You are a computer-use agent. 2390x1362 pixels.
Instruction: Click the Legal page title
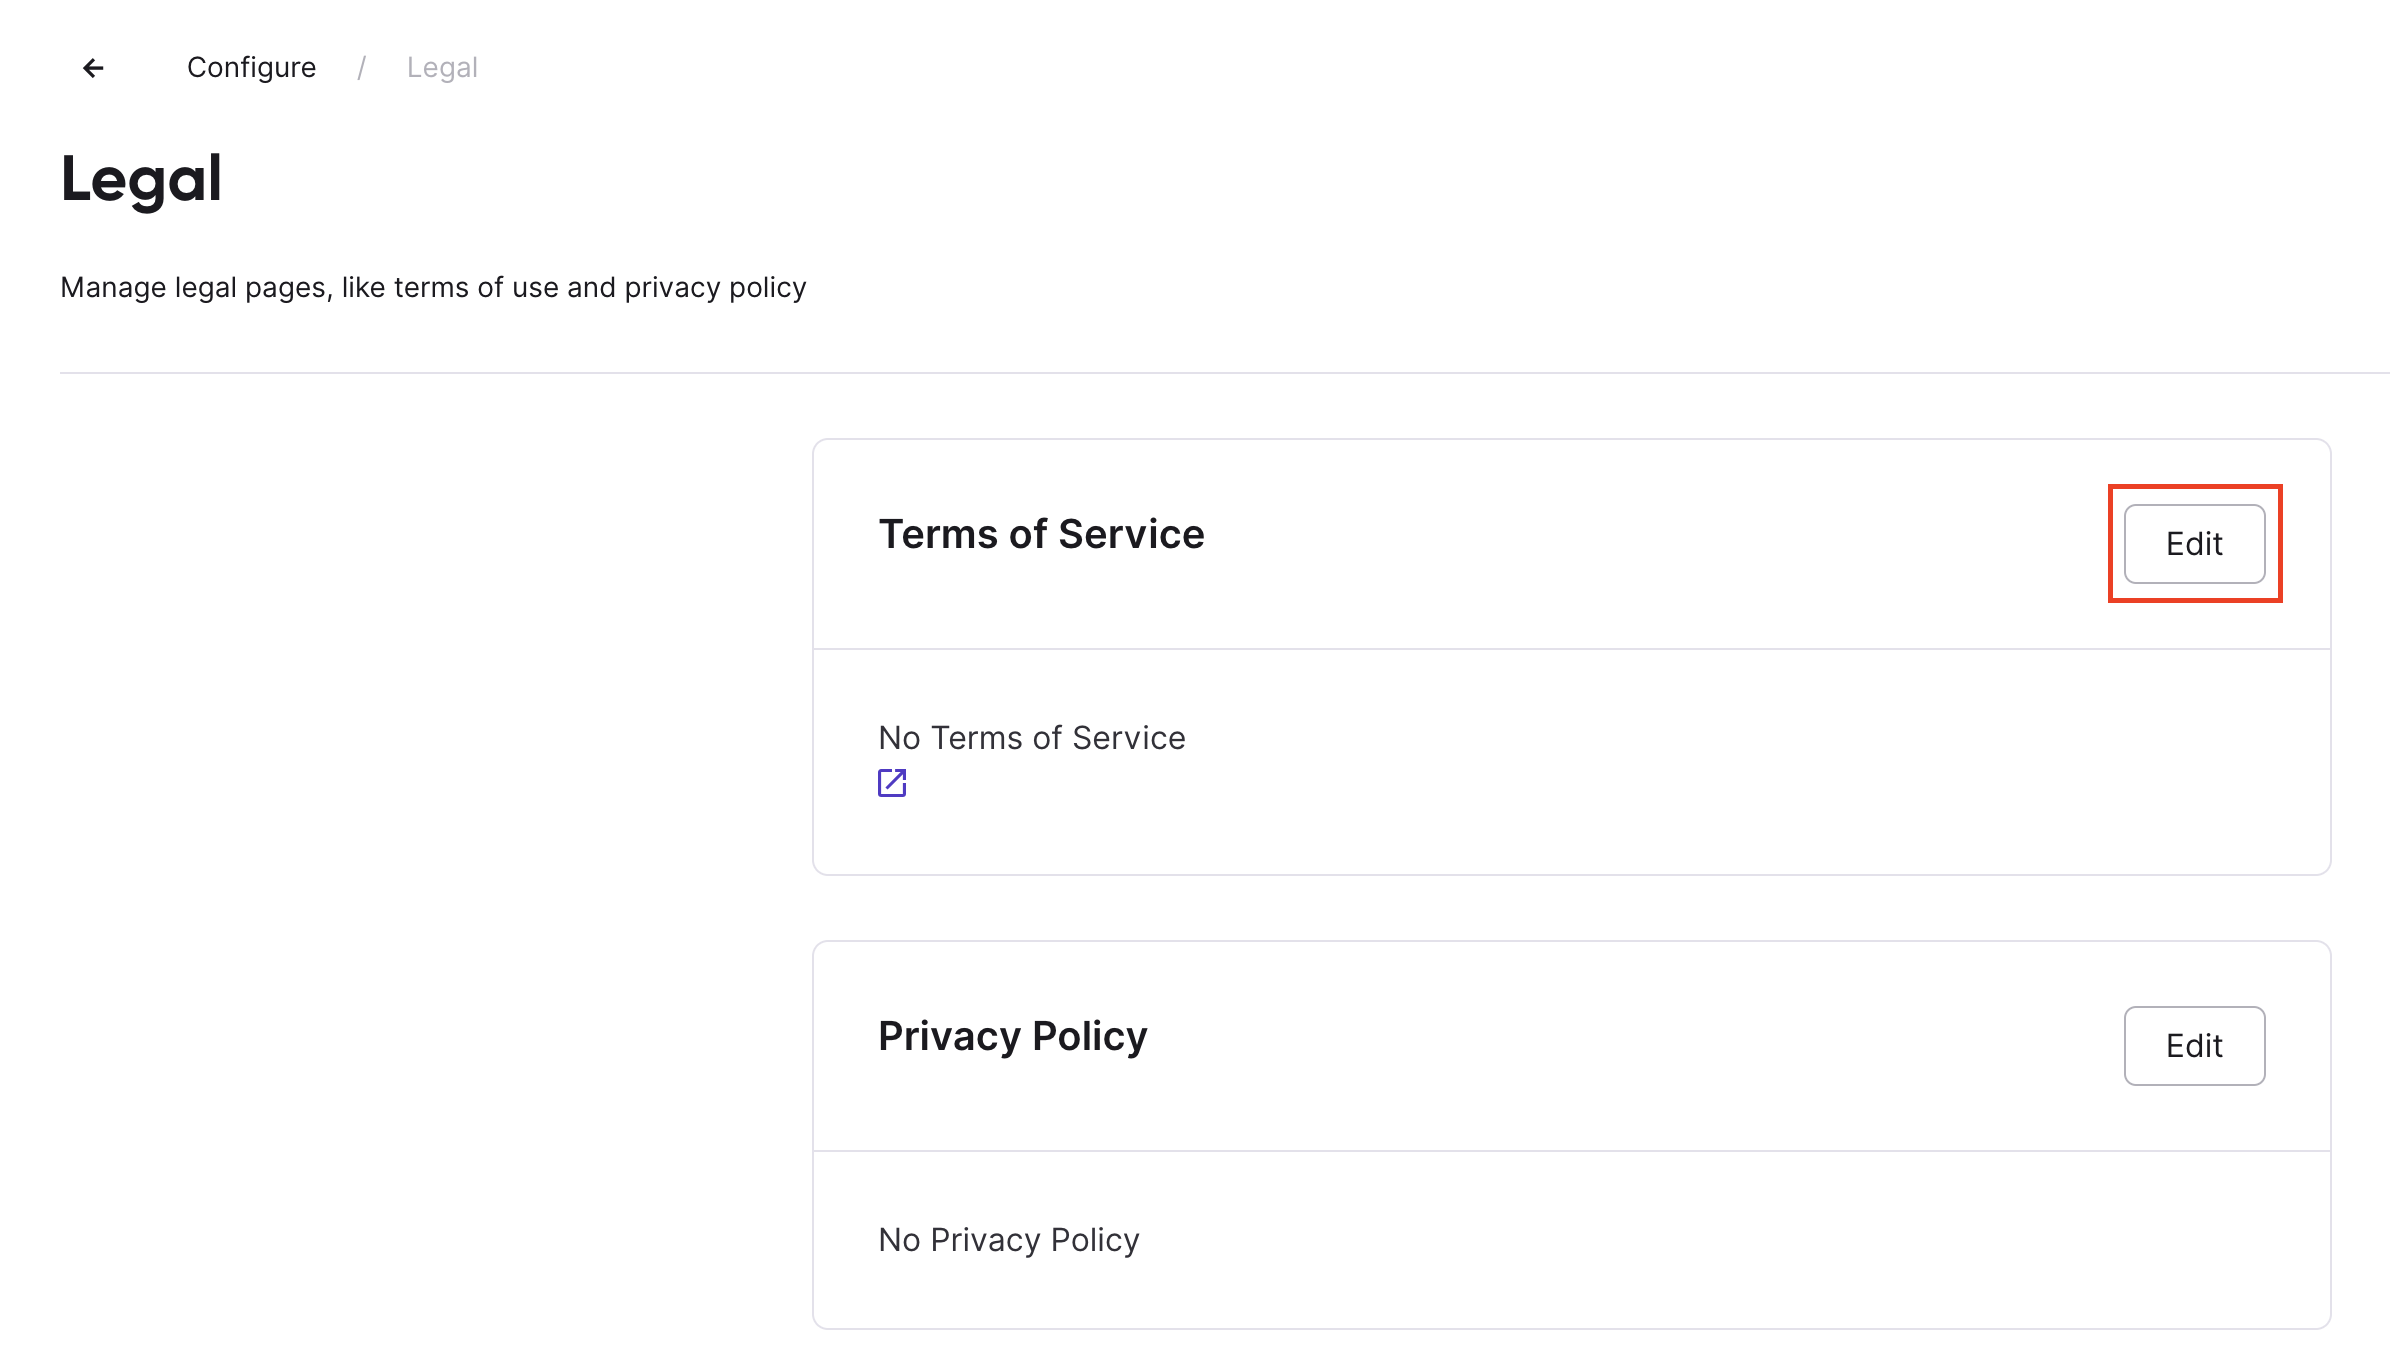pos(141,180)
